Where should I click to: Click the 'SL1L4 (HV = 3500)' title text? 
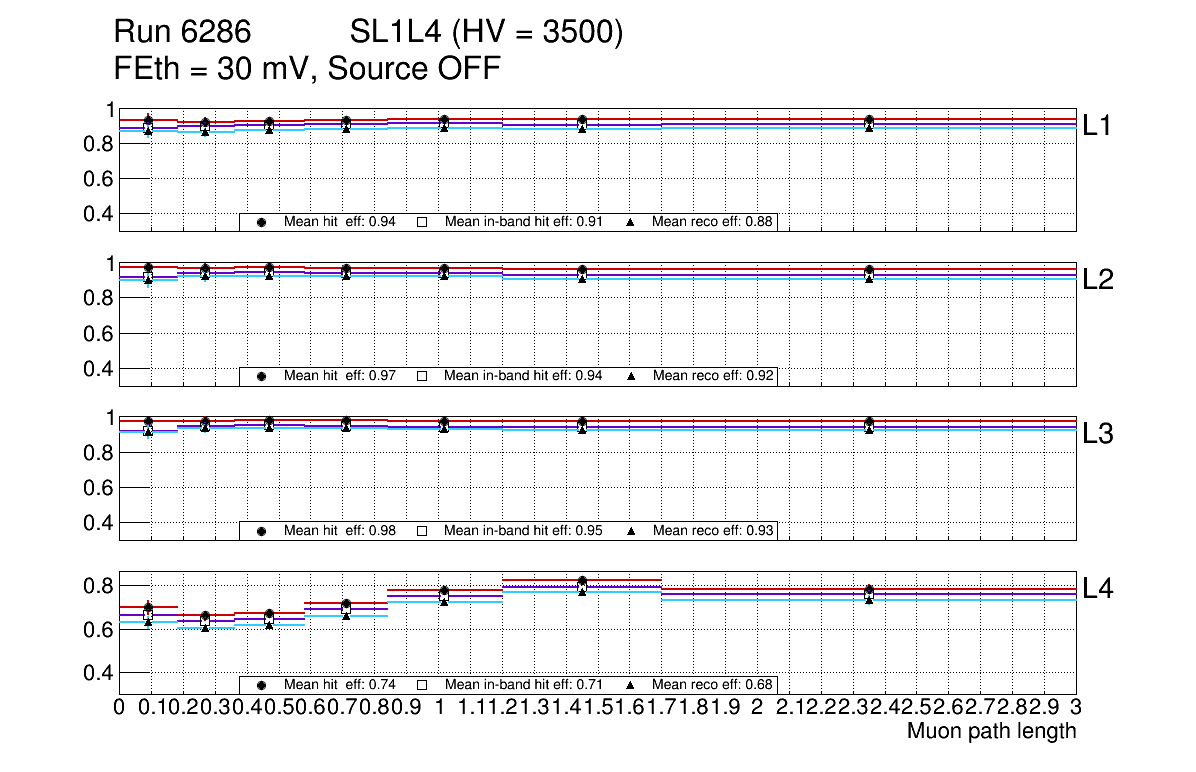tap(487, 34)
